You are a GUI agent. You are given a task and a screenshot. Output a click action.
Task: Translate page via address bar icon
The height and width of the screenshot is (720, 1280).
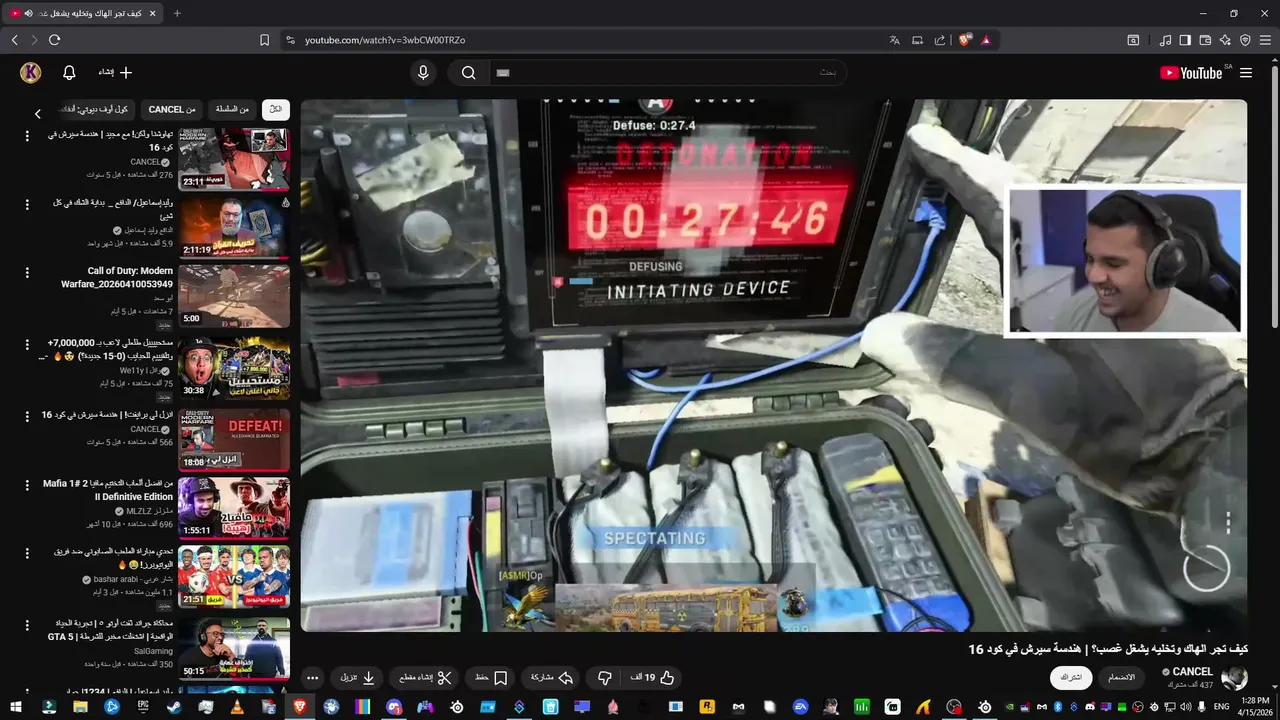click(894, 40)
